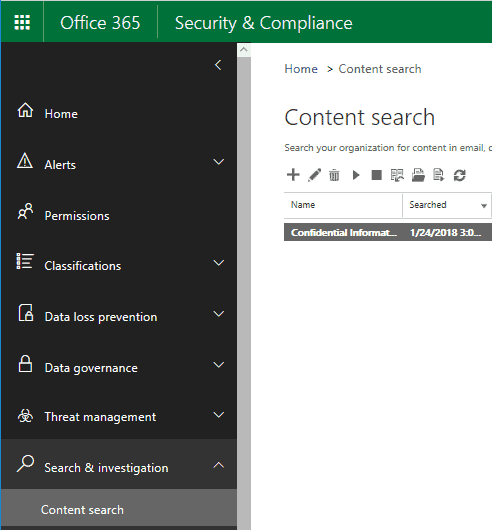Click the Permissions people icon
Image resolution: width=492 pixels, height=530 pixels.
(x=25, y=212)
